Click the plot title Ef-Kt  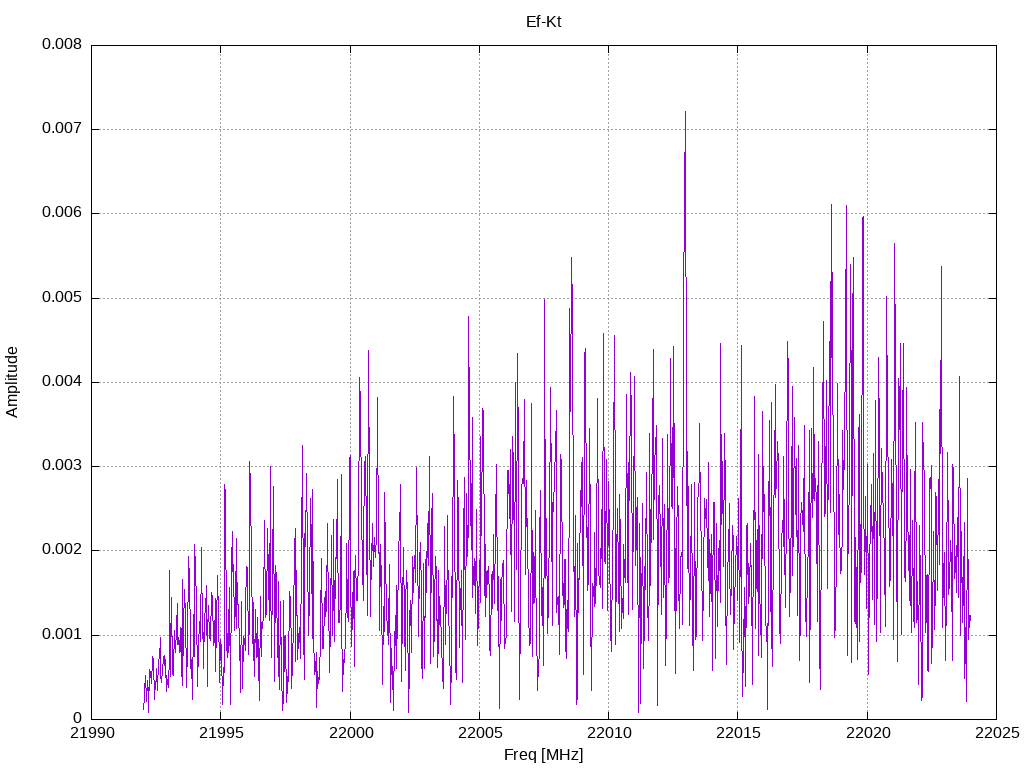(543, 22)
